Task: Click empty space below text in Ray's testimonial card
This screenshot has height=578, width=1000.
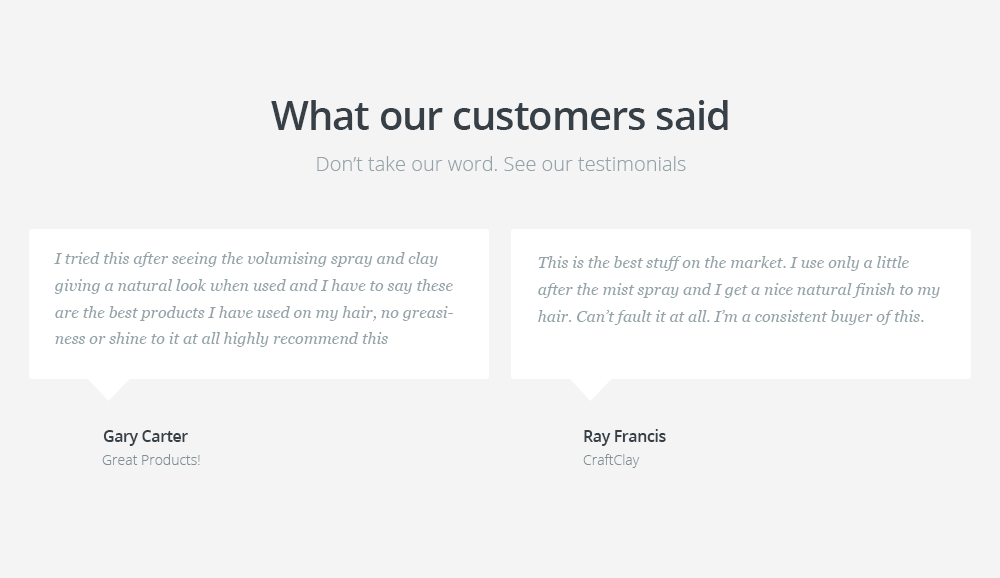Action: [741, 354]
